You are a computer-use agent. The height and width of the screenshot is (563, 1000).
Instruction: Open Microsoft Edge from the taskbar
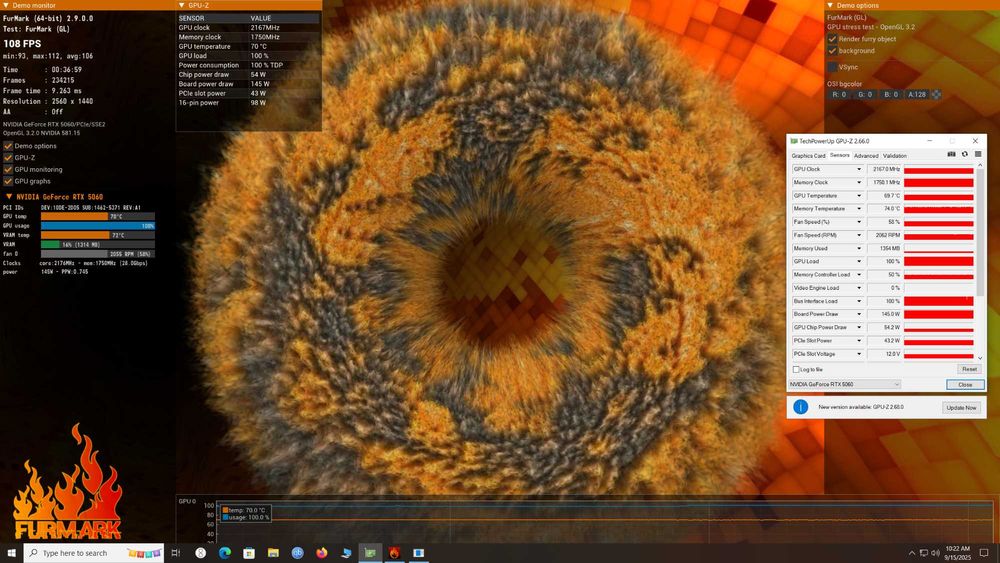tap(224, 553)
